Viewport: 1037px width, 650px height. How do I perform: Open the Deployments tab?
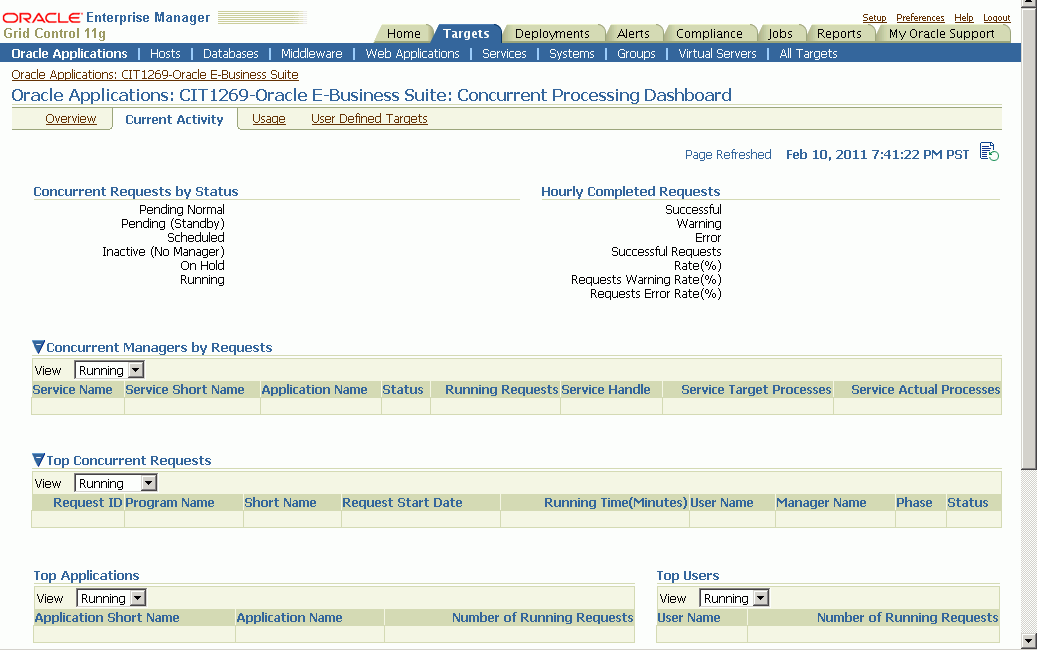[552, 34]
